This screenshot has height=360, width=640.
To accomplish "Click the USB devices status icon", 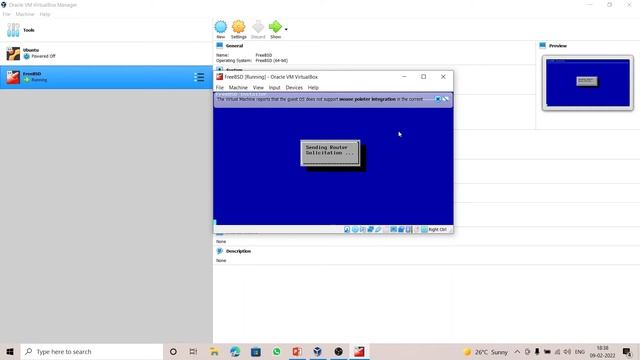I will 378,229.
